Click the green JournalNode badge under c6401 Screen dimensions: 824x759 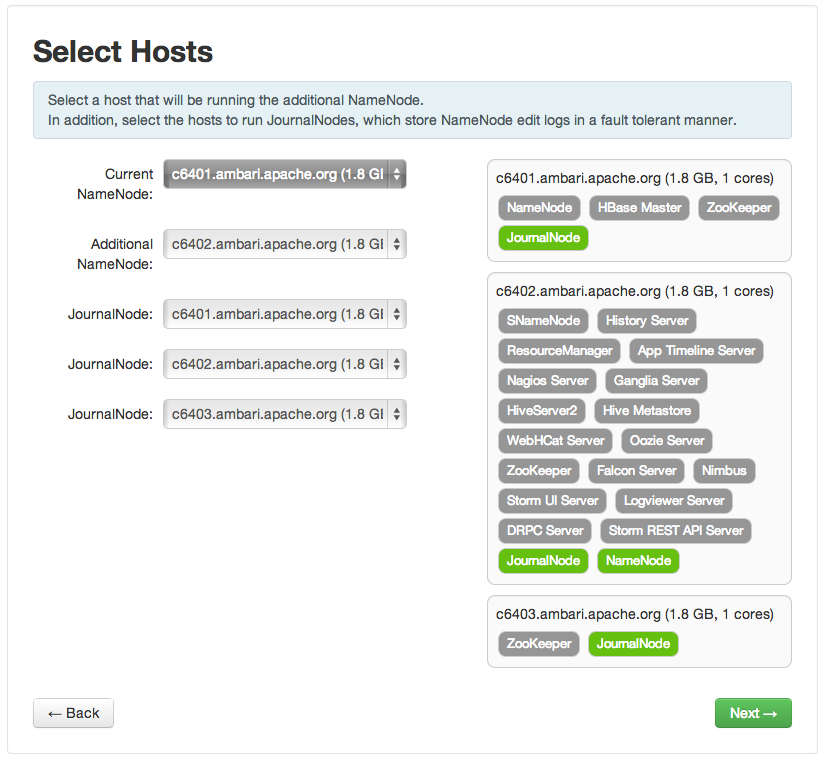click(543, 238)
